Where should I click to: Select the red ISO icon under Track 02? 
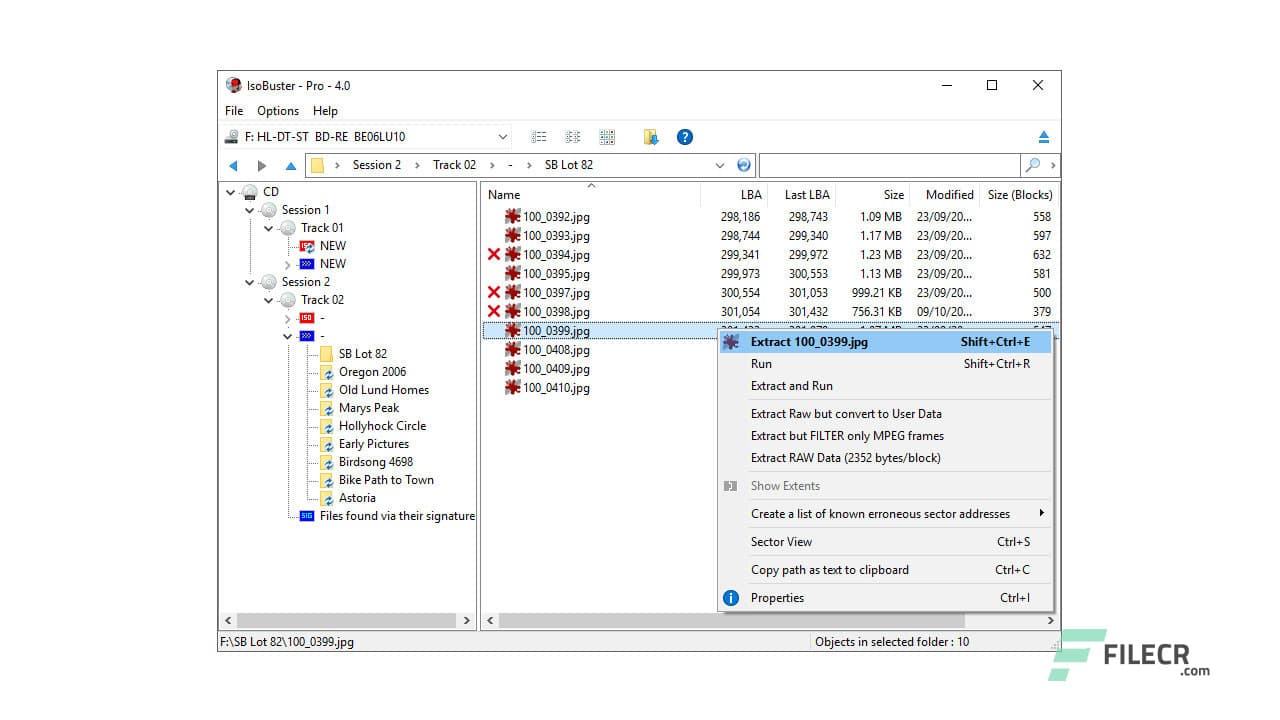tap(306, 317)
